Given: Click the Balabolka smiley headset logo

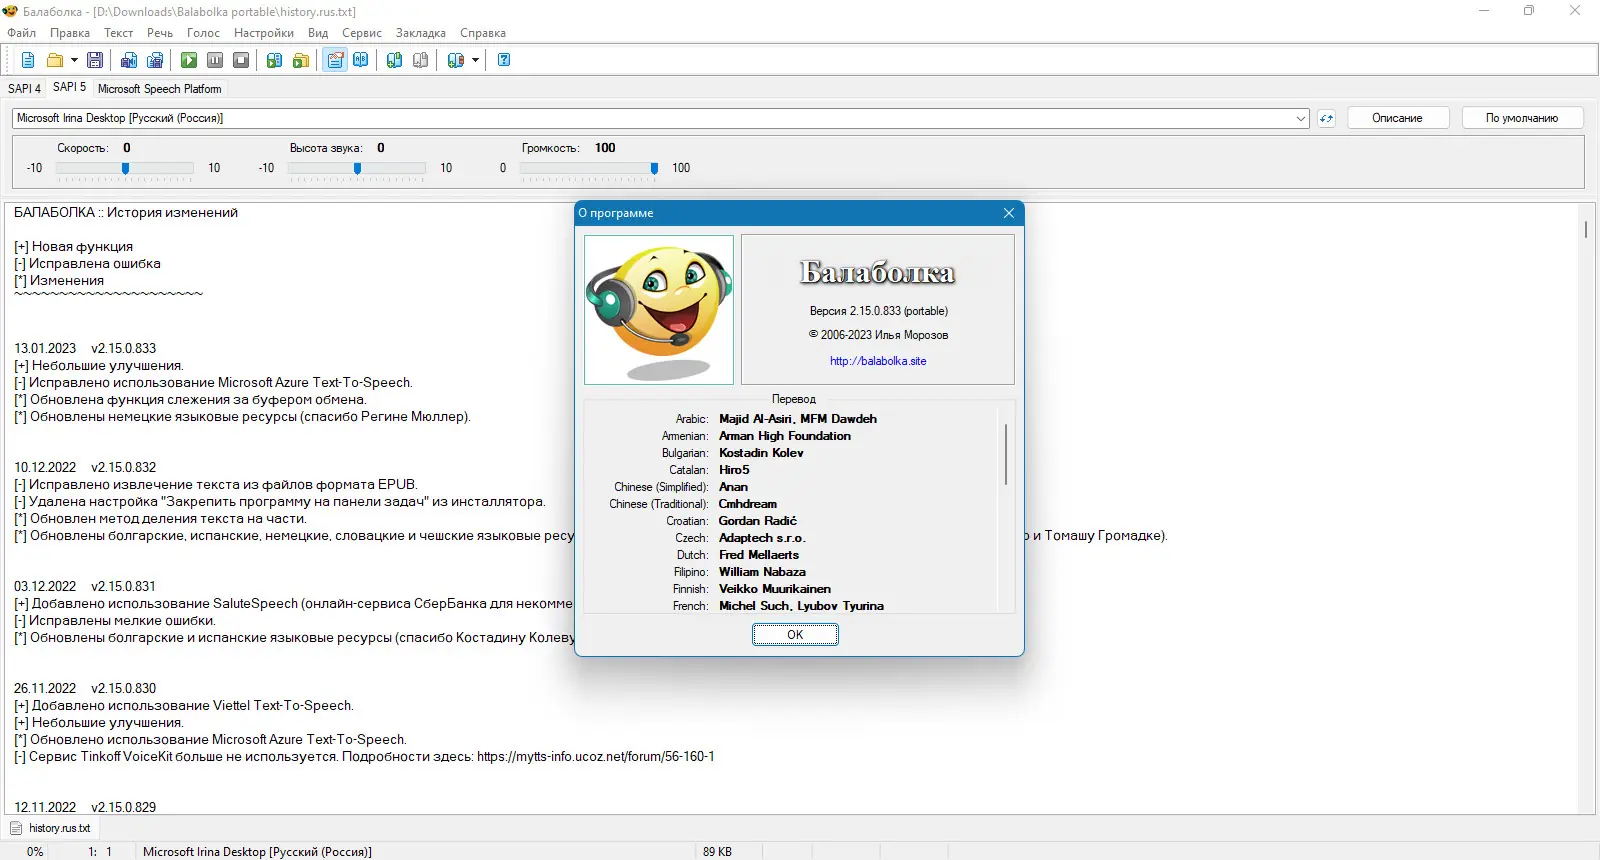Looking at the screenshot, I should click(x=659, y=310).
